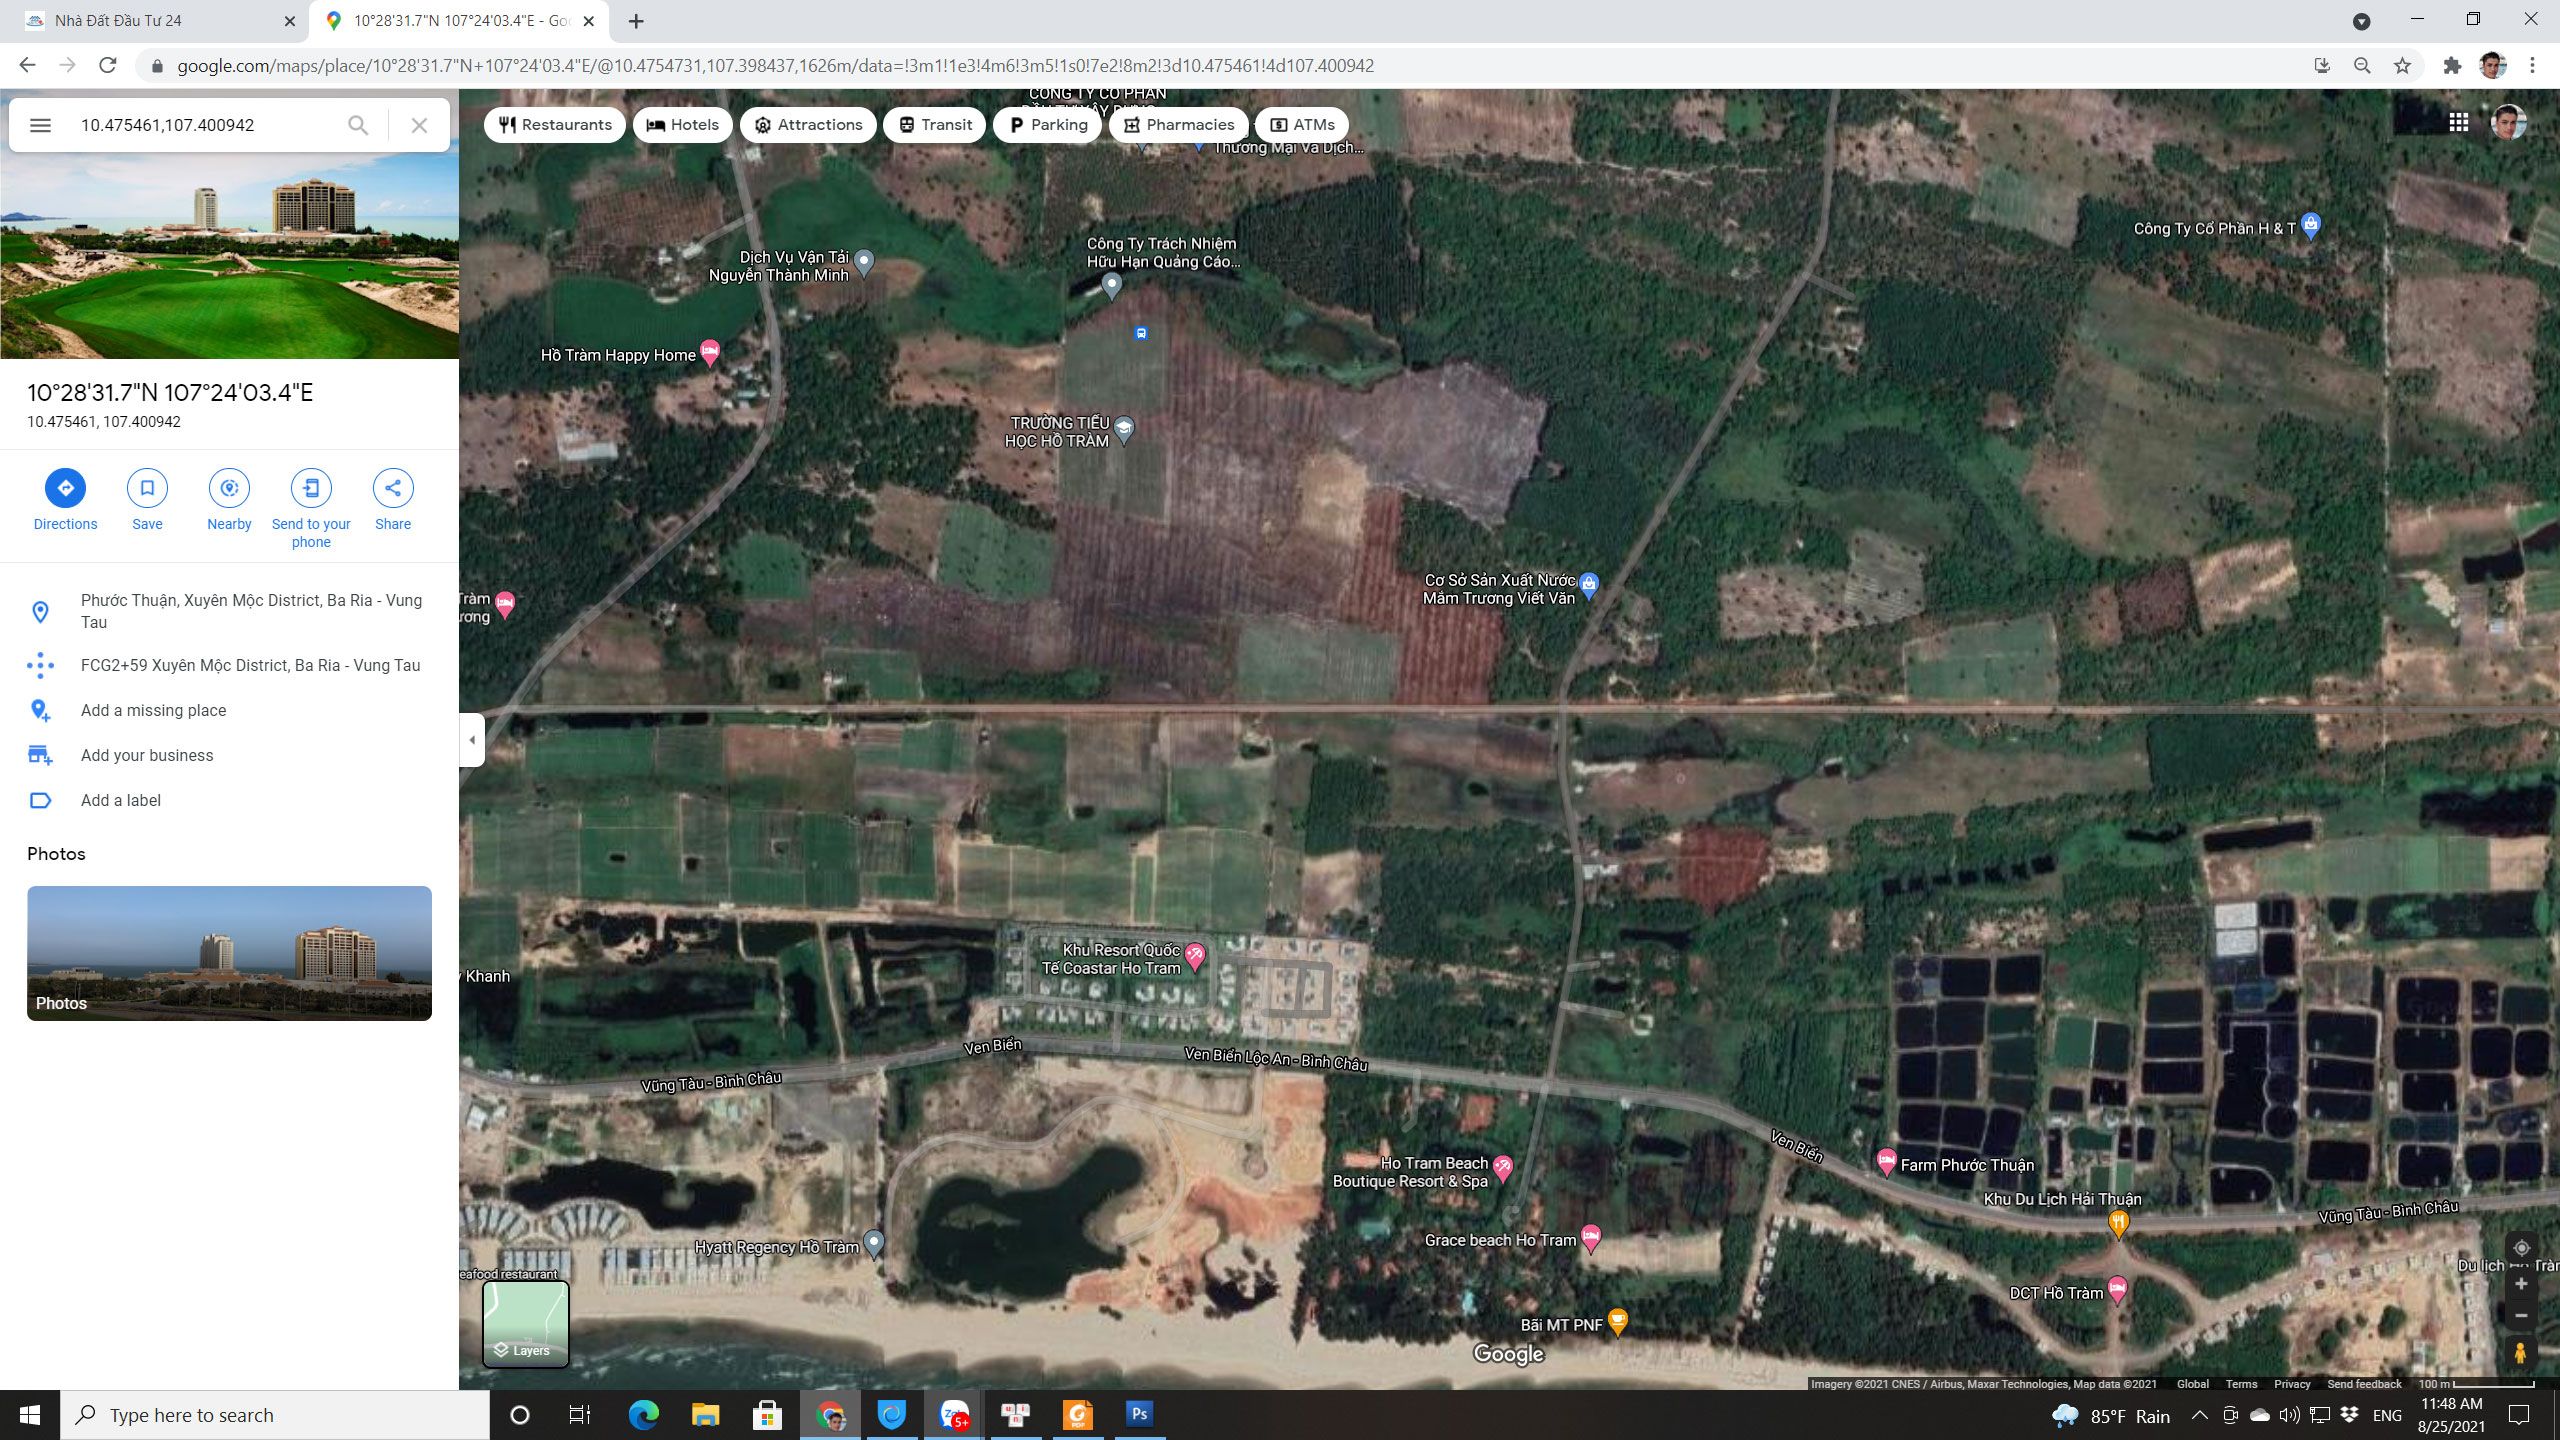2560x1440 pixels.
Task: Open File Explorer from the taskbar
Action: [706, 1415]
